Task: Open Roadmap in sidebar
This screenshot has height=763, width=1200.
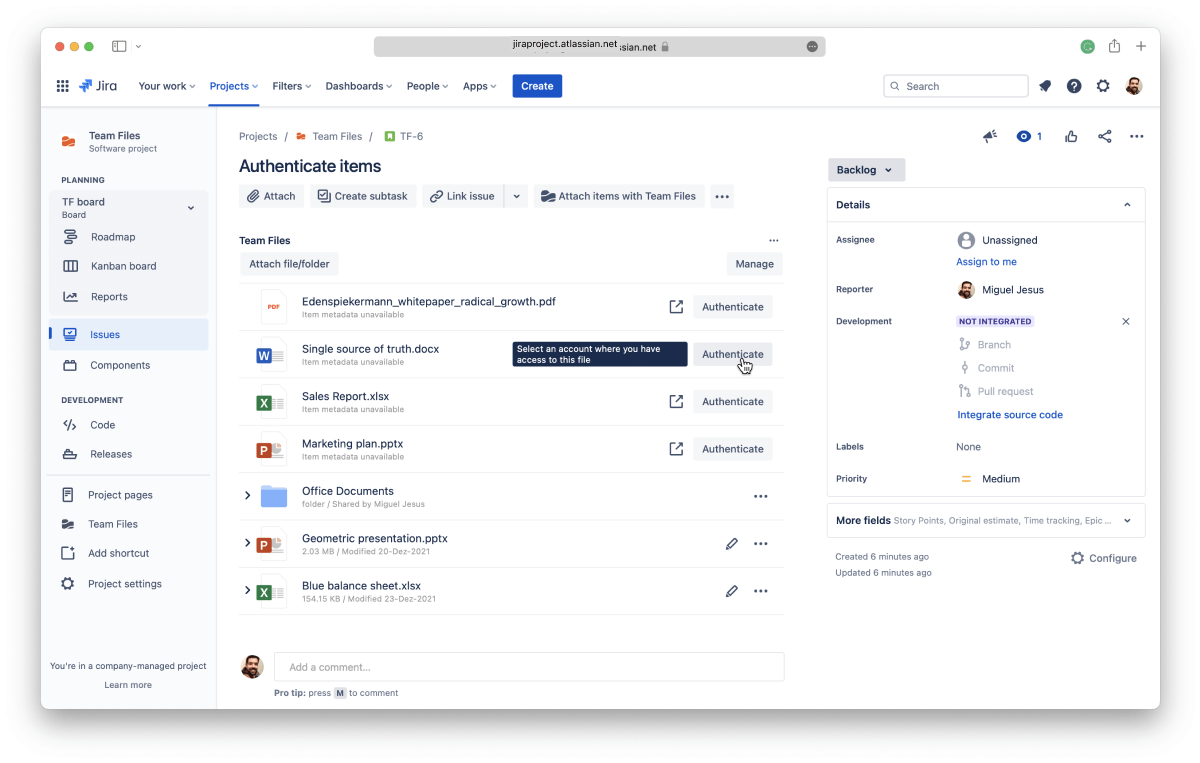Action: (x=112, y=237)
